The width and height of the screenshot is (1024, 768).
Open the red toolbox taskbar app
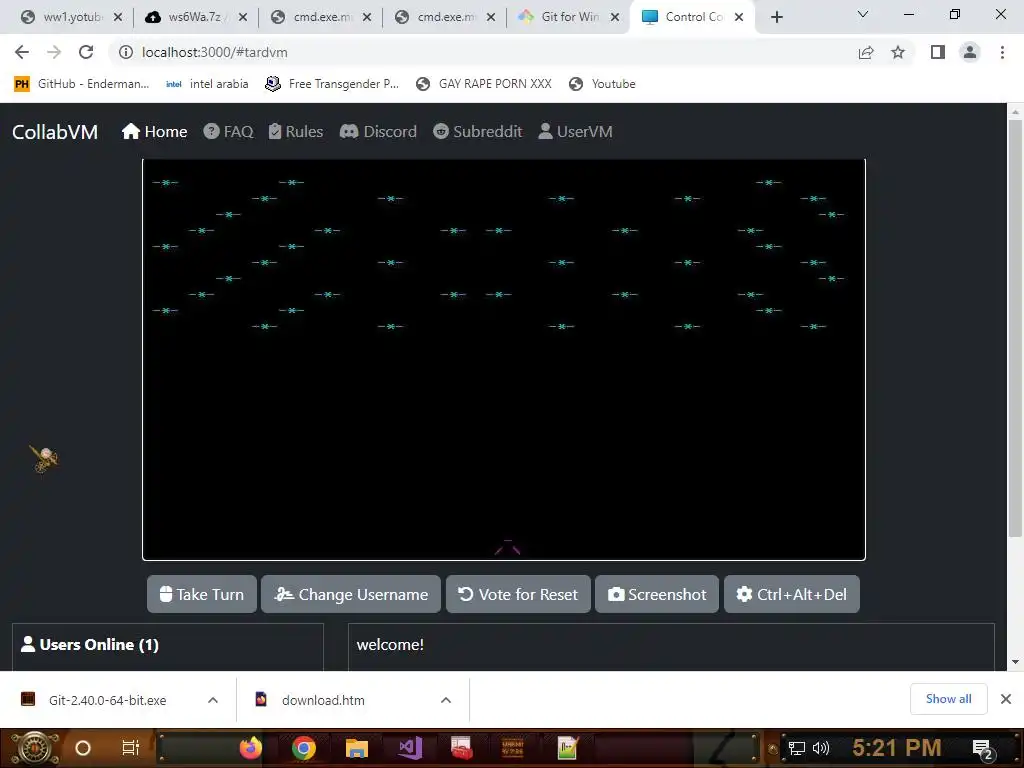point(462,748)
